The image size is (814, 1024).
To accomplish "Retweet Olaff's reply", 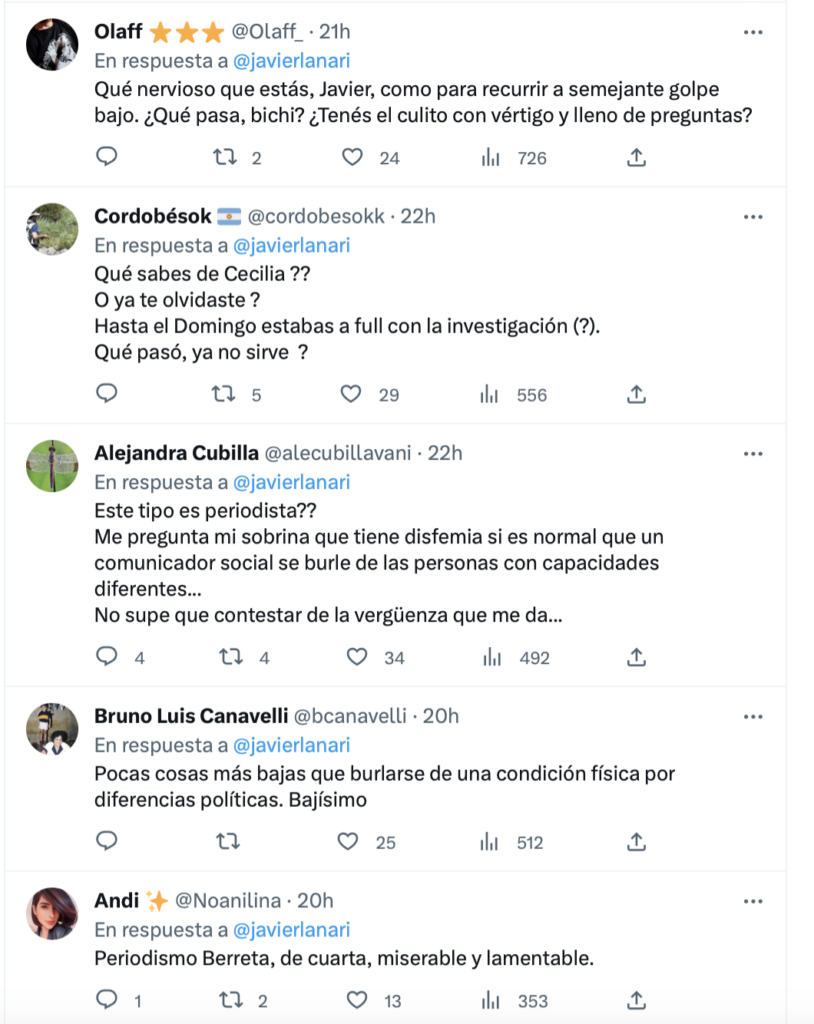I will 225,157.
